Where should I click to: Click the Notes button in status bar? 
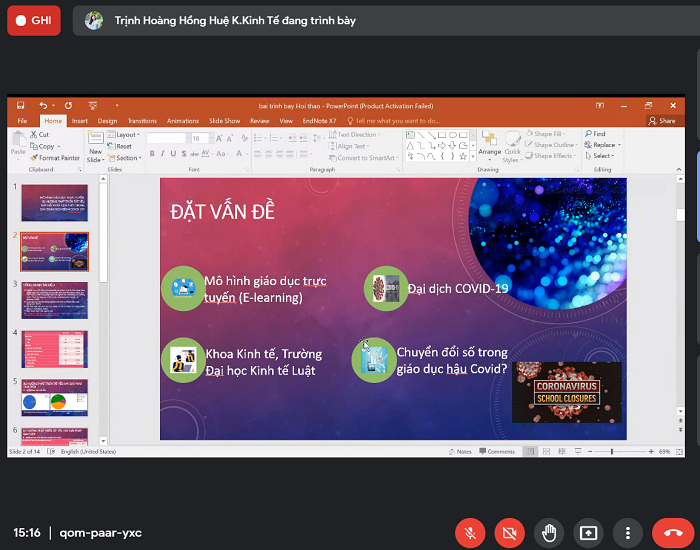pos(461,452)
